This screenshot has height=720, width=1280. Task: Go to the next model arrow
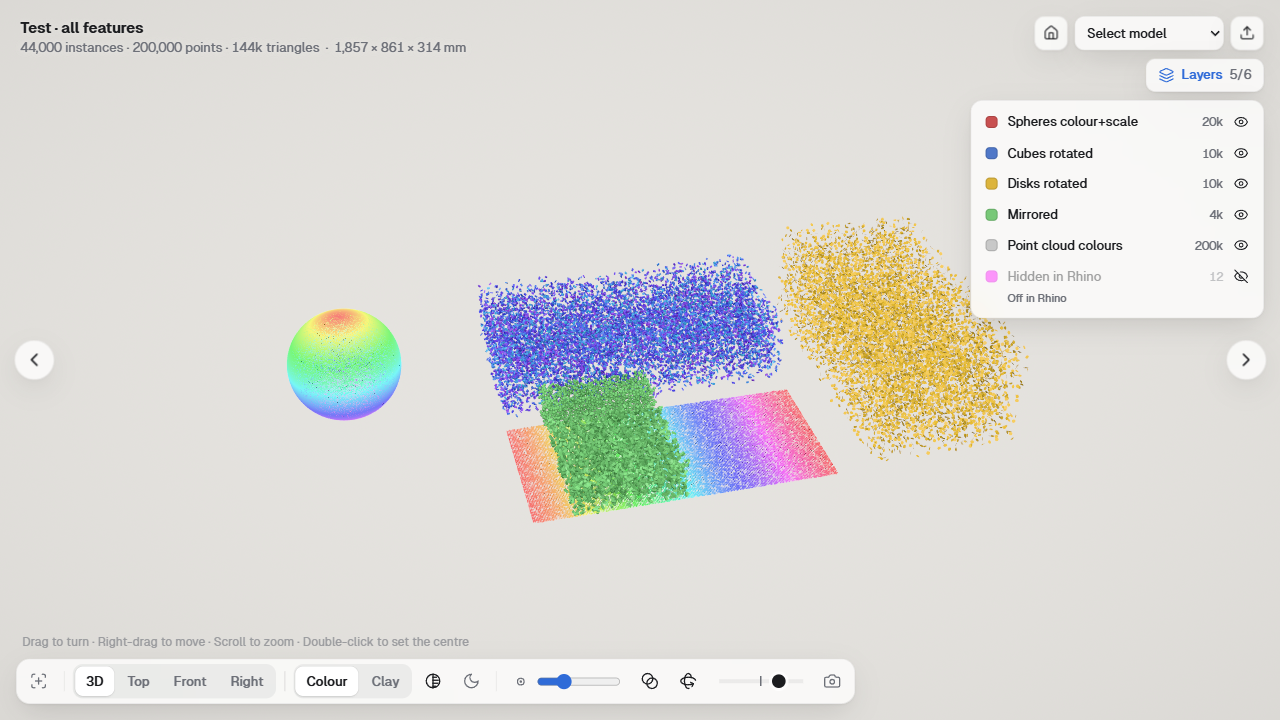[x=1246, y=360]
